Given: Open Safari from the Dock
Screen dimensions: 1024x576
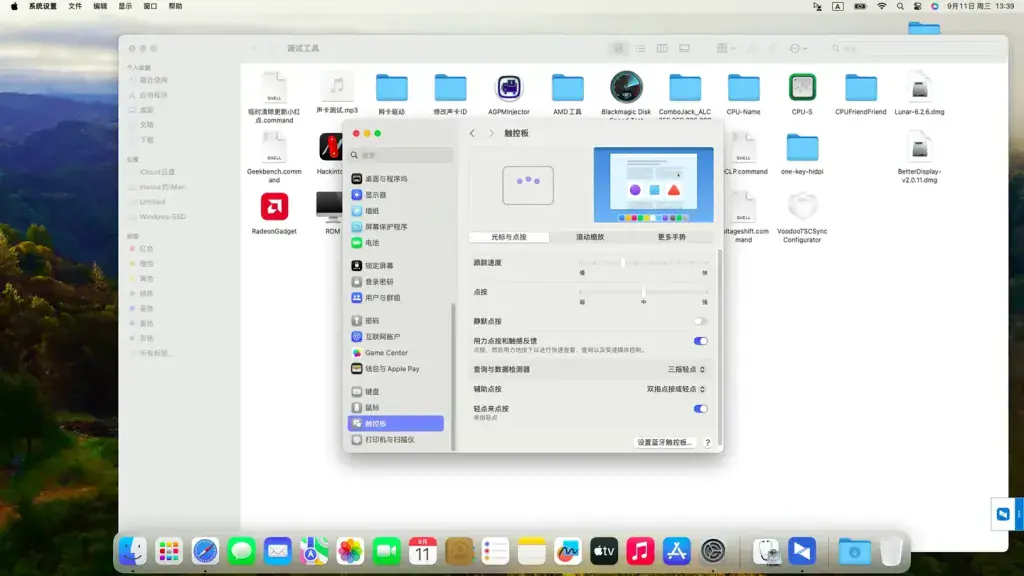Looking at the screenshot, I should click(x=205, y=551).
